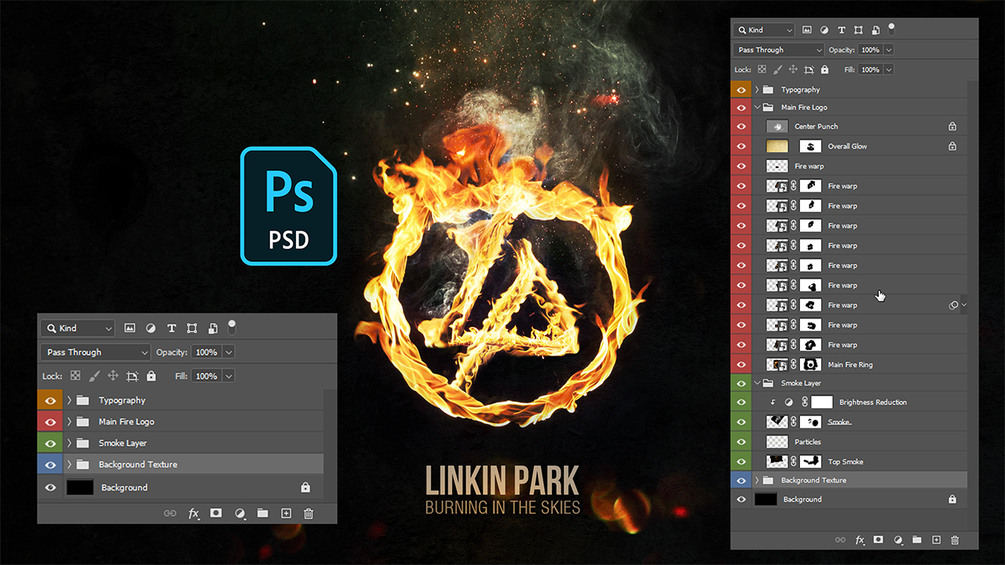The image size is (1005, 565).
Task: Open Pass Through blend mode in left panel
Action: tap(96, 352)
